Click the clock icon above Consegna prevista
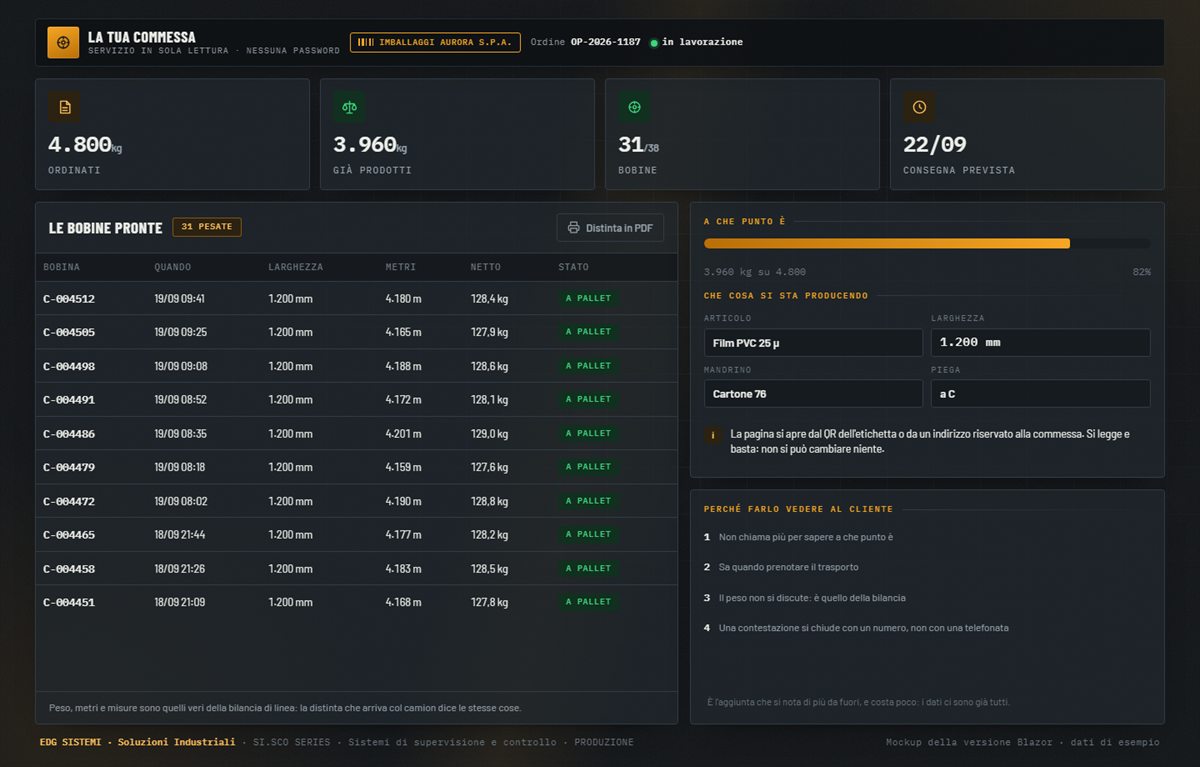Viewport: 1200px width, 767px height. pos(919,107)
